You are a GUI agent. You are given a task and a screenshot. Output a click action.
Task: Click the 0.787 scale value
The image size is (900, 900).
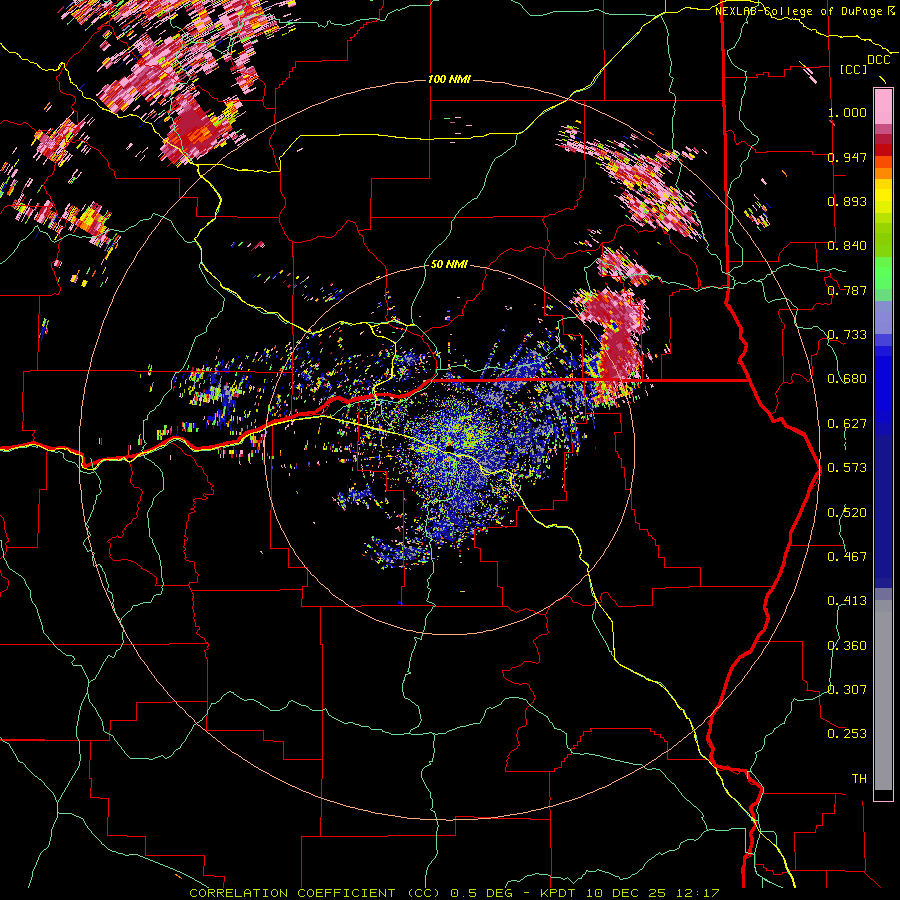click(x=847, y=290)
